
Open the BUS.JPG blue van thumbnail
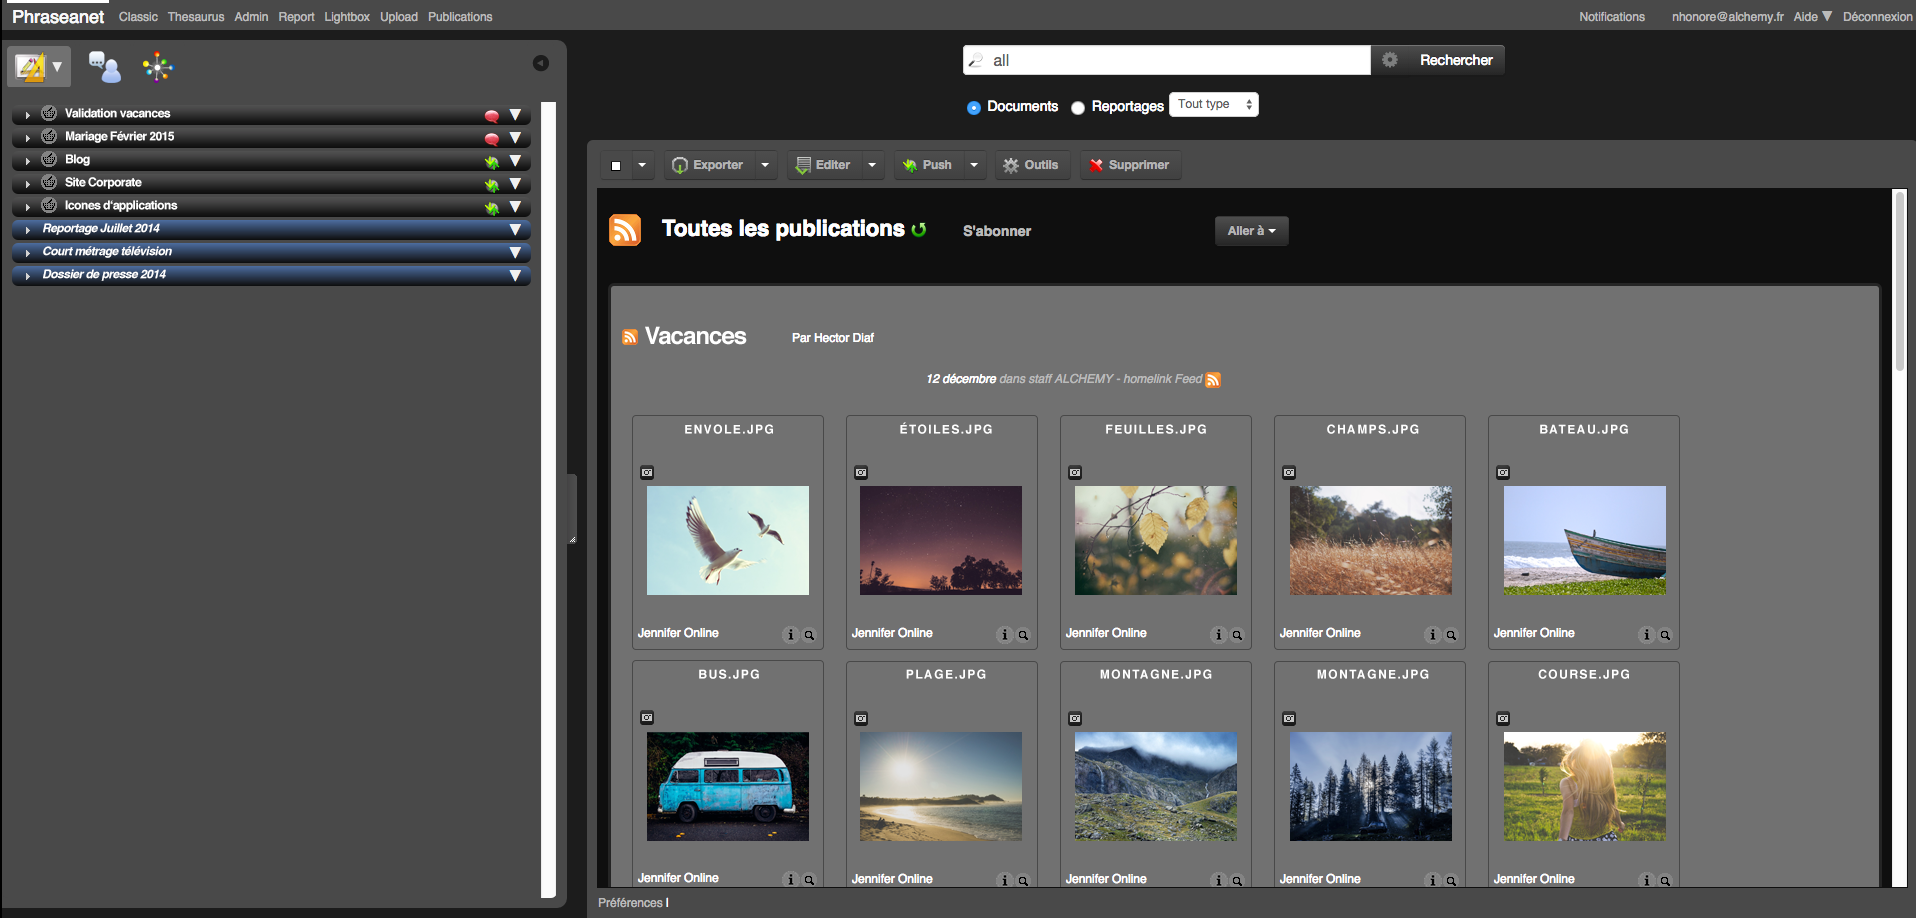pyautogui.click(x=728, y=786)
